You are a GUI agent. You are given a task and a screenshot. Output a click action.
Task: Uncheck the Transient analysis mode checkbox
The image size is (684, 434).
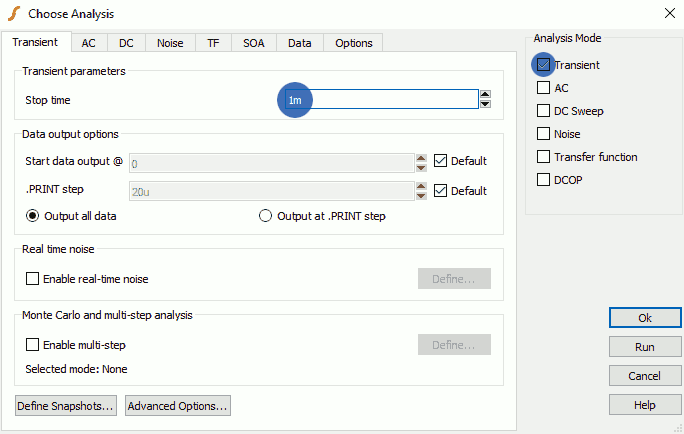[544, 65]
